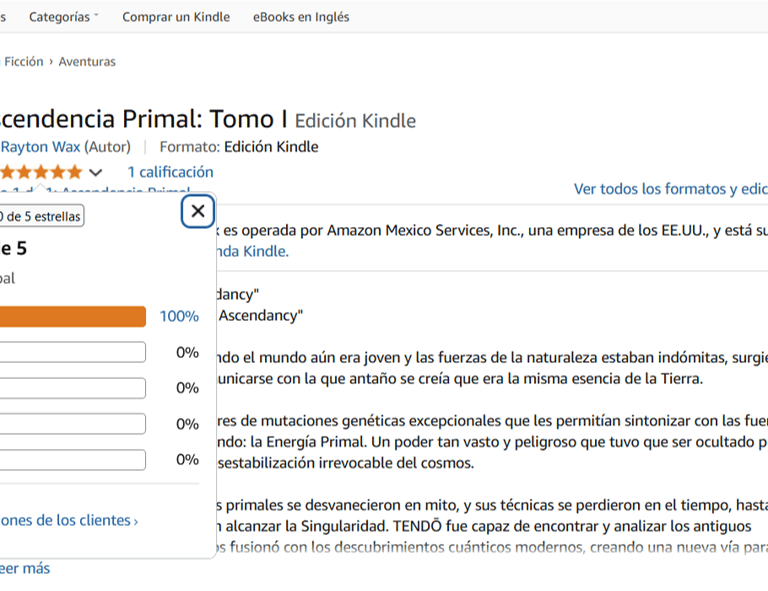Open the customer reviews link with chevron
Screen dimensions: 768x591
click(x=68, y=520)
